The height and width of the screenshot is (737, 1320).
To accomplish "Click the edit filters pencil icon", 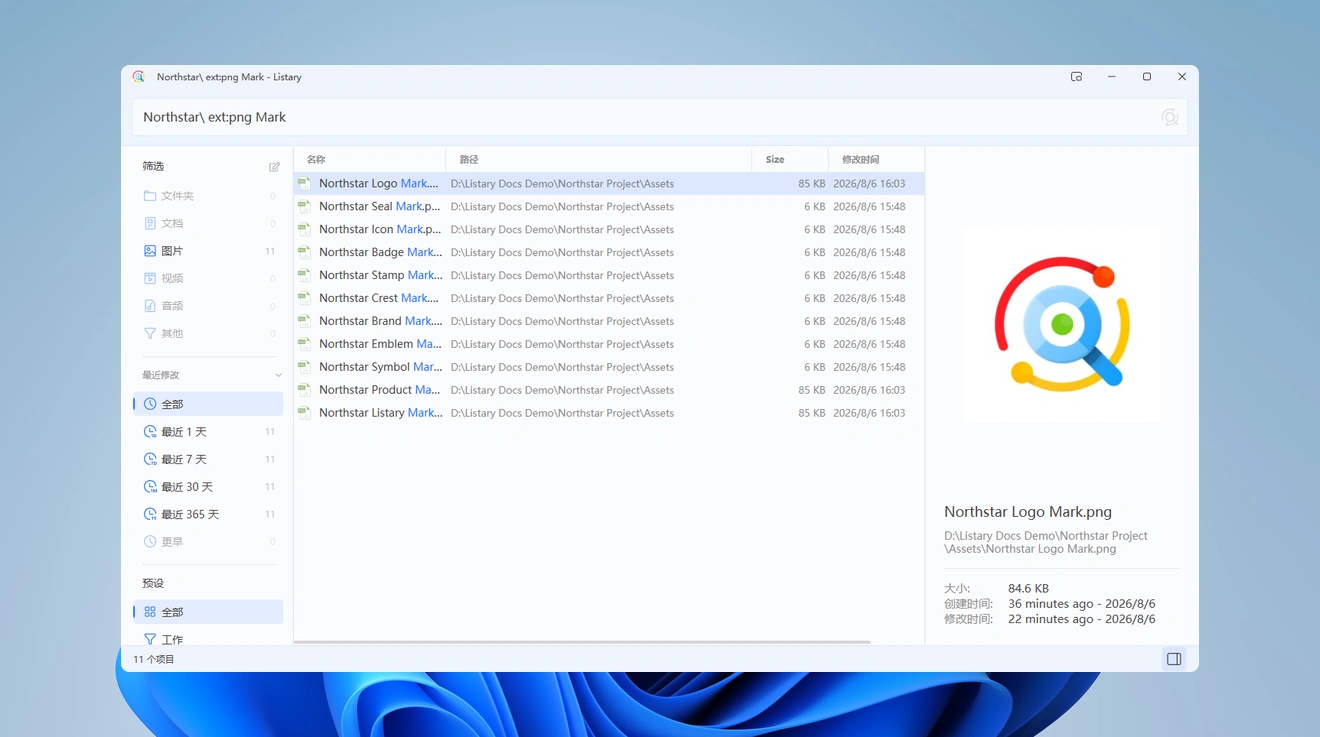I will click(274, 167).
